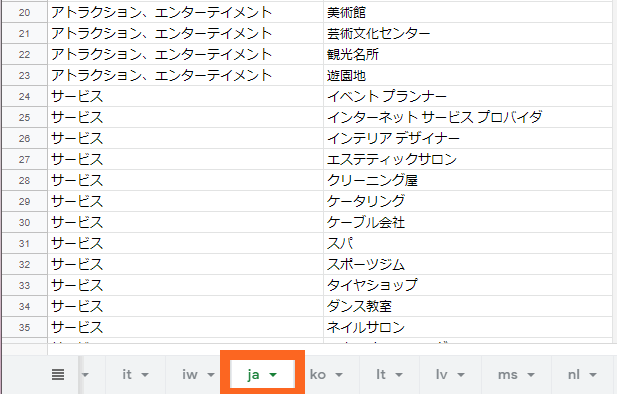Select cell containing ダンス教室

click(x=468, y=306)
